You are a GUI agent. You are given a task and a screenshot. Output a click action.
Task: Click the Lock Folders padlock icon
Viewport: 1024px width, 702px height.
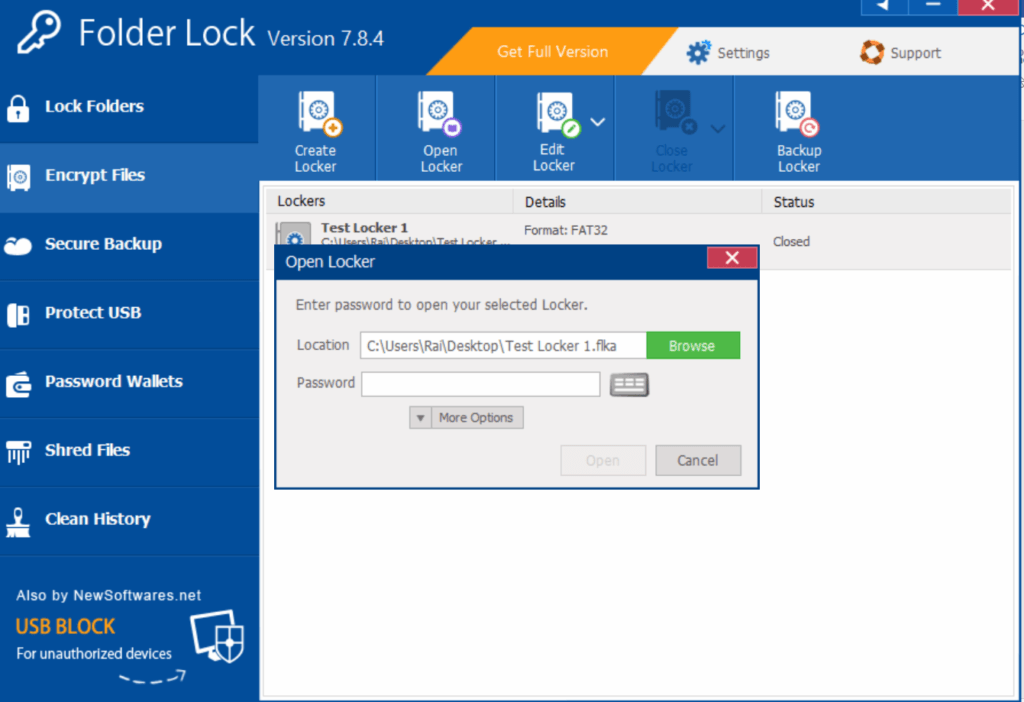[18, 108]
